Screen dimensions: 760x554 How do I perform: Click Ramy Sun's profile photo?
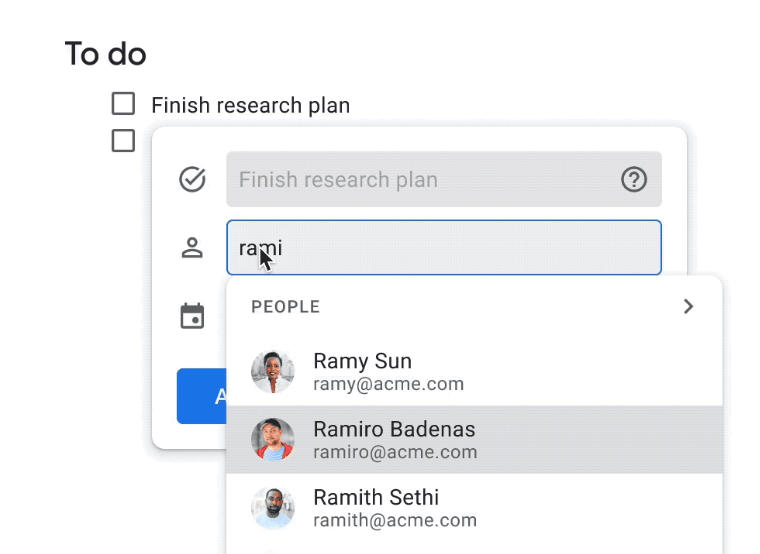click(273, 372)
